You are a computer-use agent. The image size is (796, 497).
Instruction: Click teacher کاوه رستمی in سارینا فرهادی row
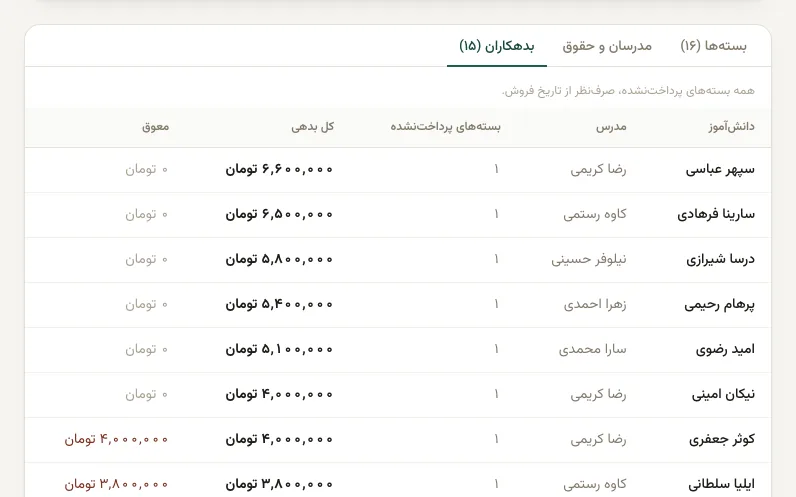(594, 215)
